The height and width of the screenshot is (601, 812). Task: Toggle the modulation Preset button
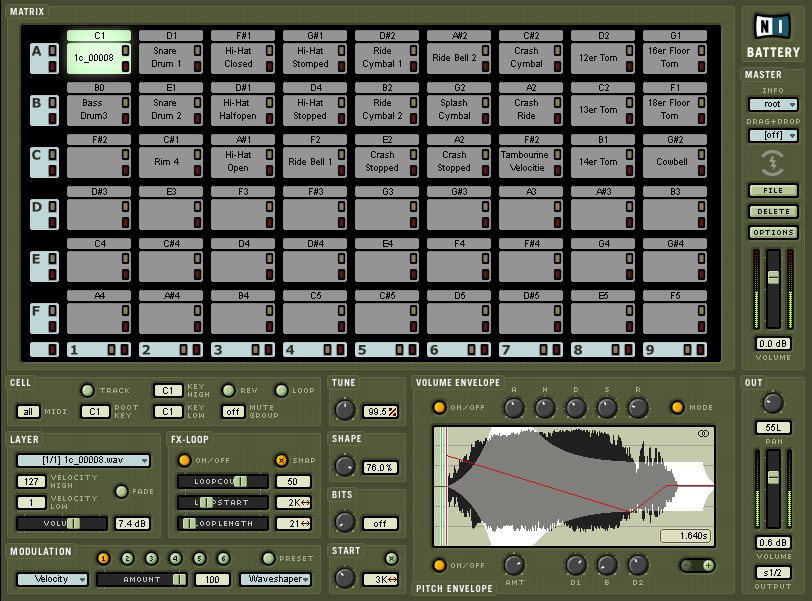(x=268, y=558)
